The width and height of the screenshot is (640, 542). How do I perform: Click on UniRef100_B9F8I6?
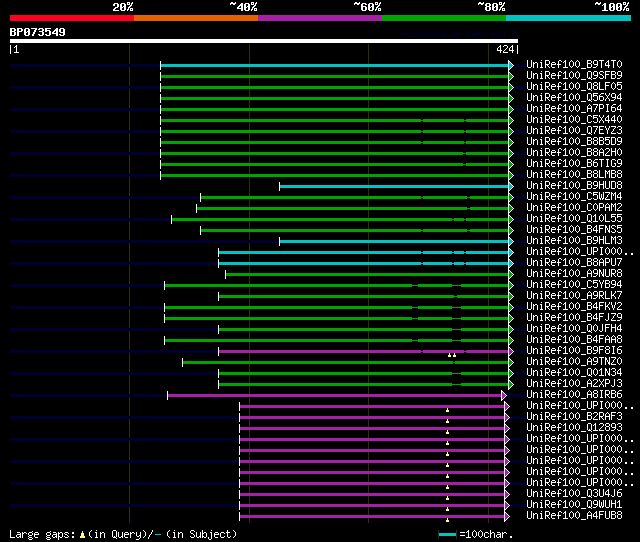[574, 351]
